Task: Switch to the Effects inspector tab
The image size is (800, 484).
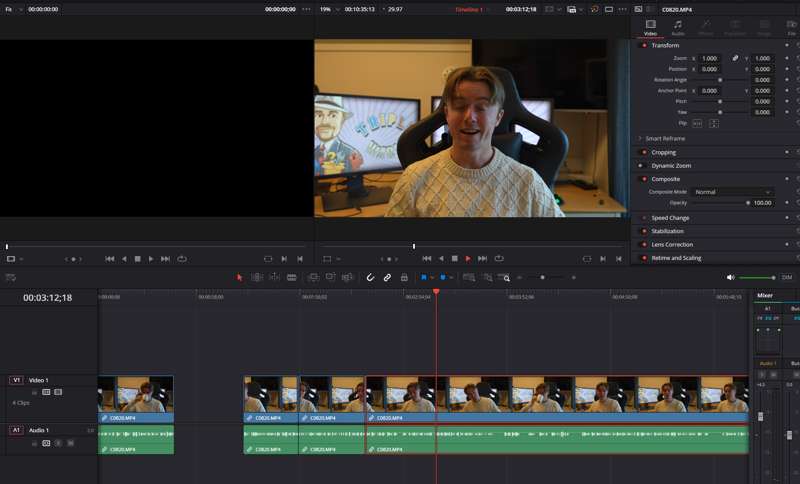Action: [706, 28]
